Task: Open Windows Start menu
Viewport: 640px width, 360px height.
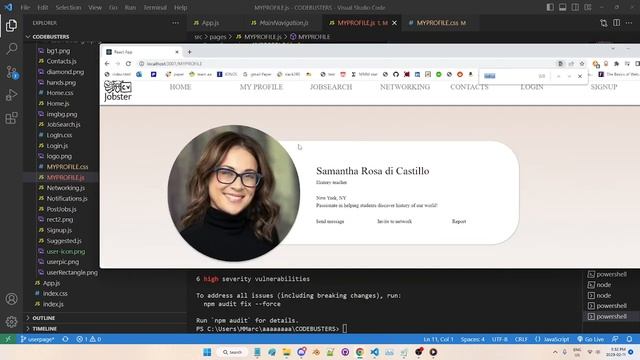Action: [207, 352]
